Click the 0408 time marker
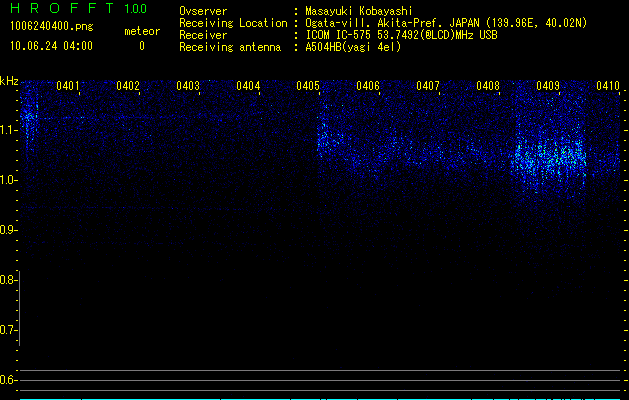The width and height of the screenshot is (629, 400). coord(488,86)
